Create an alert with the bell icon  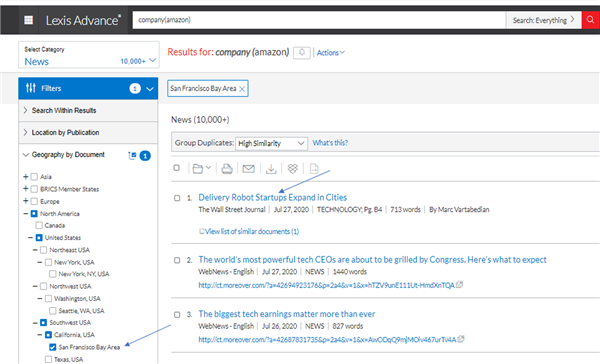point(302,52)
